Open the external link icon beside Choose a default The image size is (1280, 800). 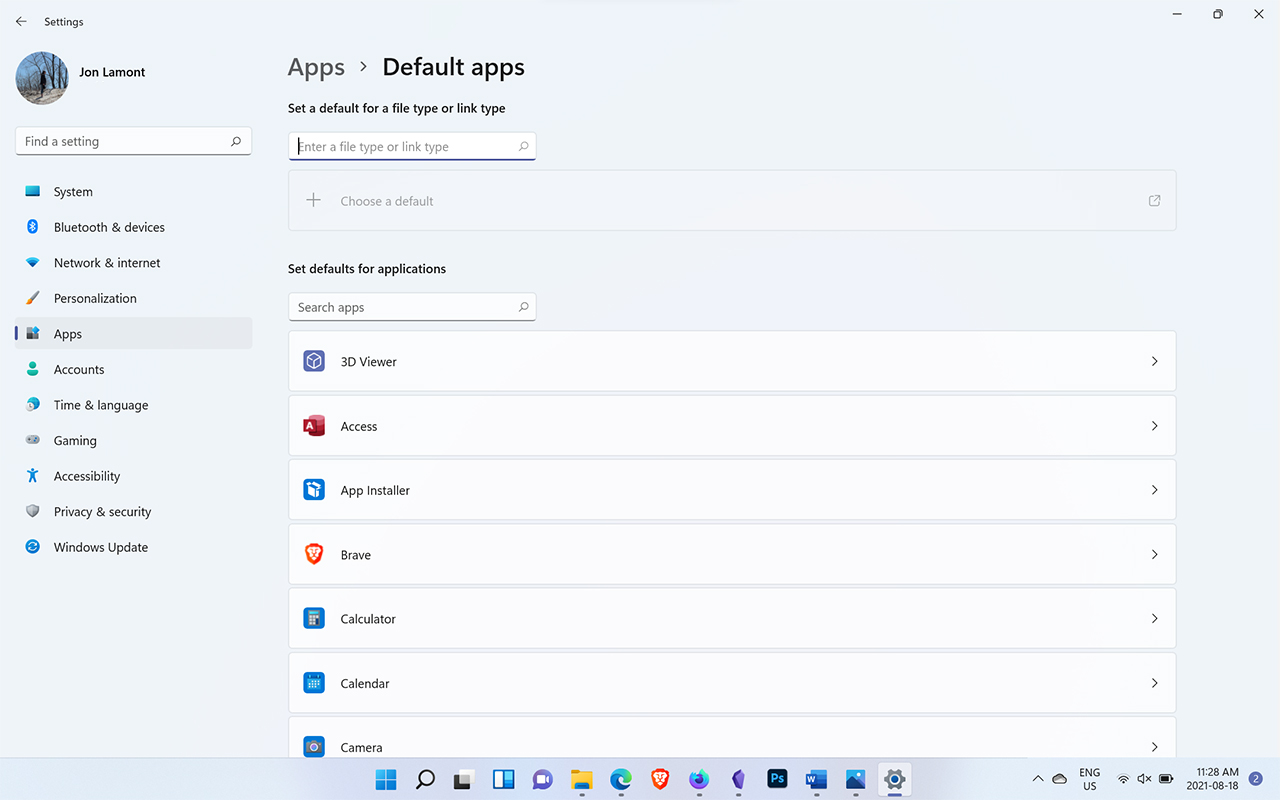pos(1154,201)
